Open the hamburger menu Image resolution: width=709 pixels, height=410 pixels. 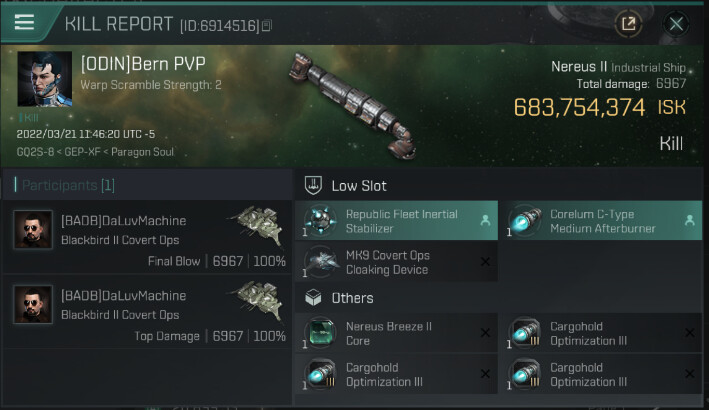pos(24,22)
